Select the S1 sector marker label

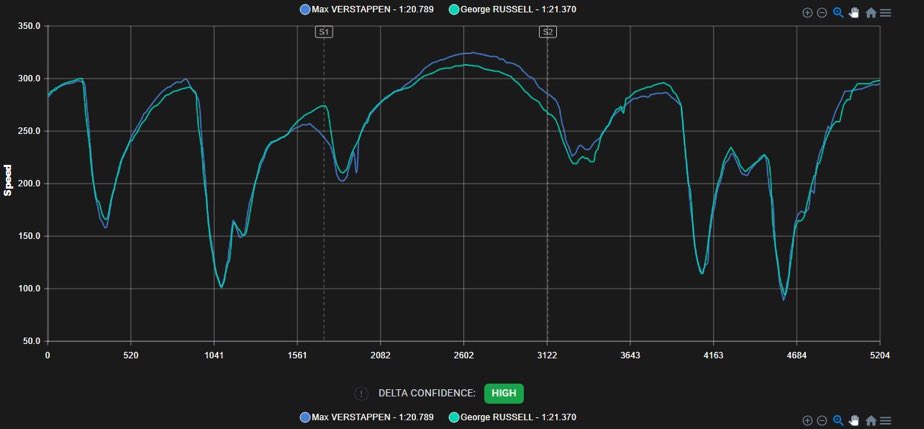pyautogui.click(x=324, y=32)
